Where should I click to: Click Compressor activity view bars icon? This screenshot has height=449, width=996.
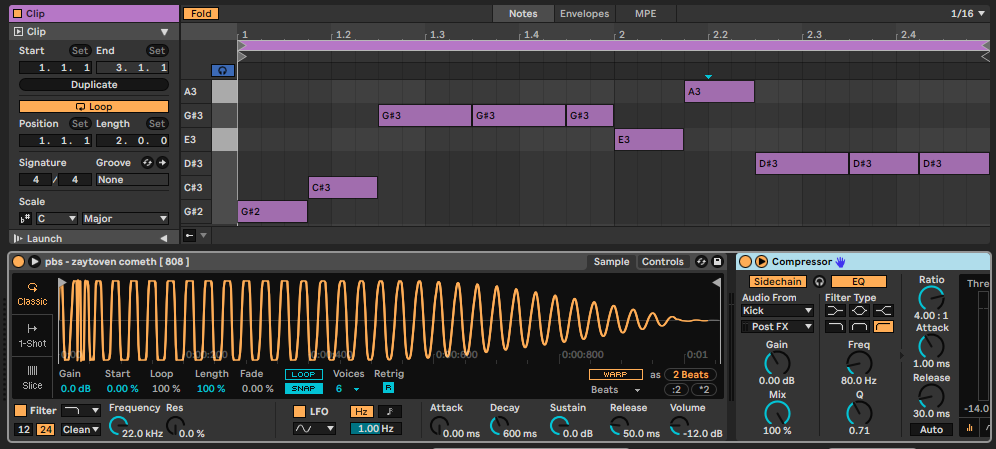[970, 429]
